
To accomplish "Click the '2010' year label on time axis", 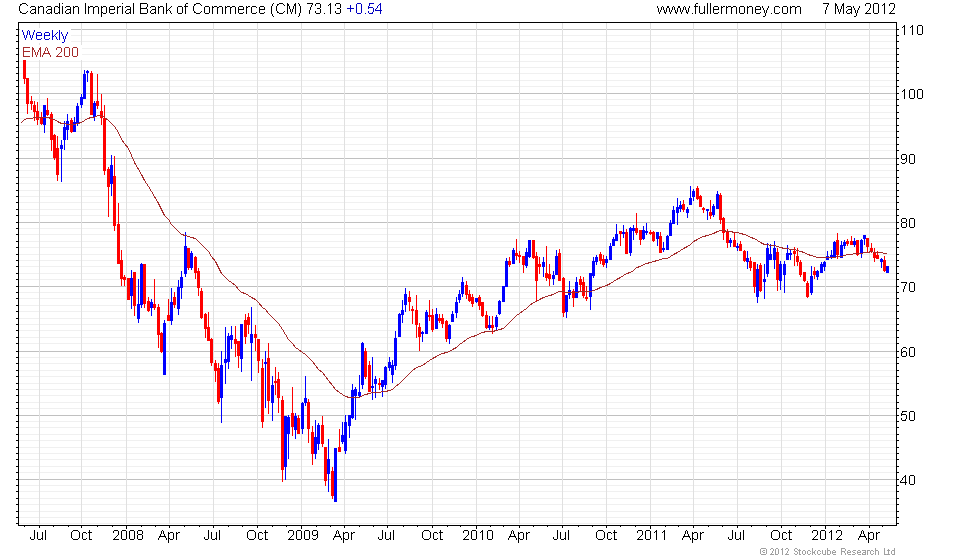I will (x=478, y=536).
